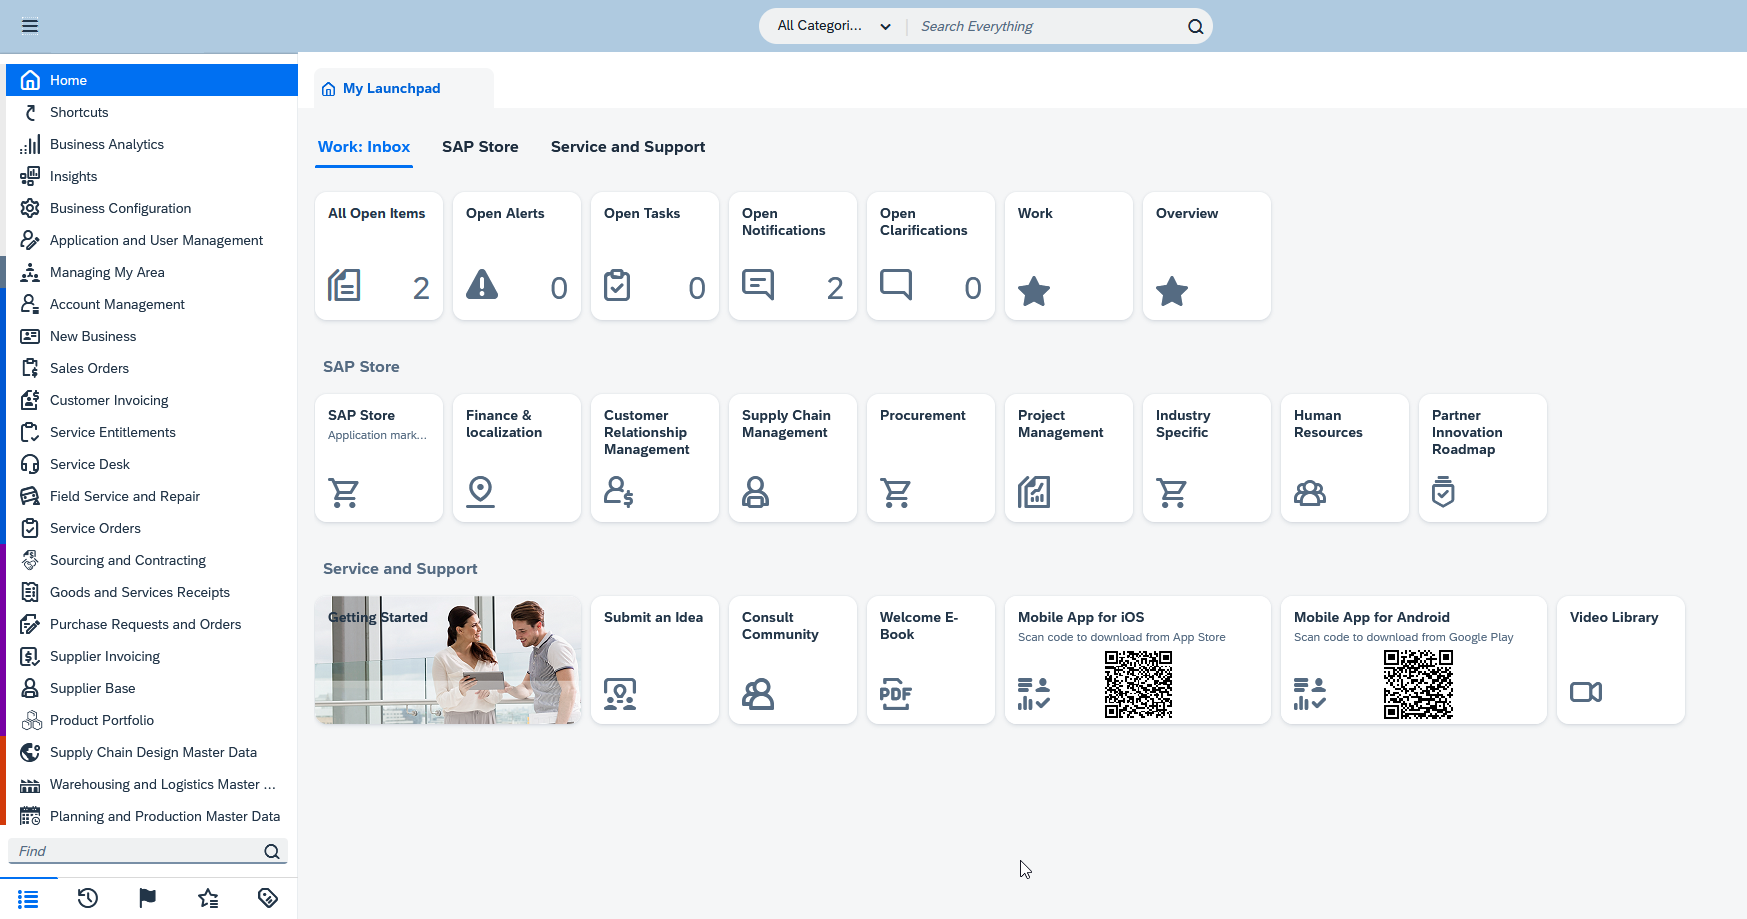Open the Industry Specific tile
The width and height of the screenshot is (1747, 919).
click(1207, 458)
